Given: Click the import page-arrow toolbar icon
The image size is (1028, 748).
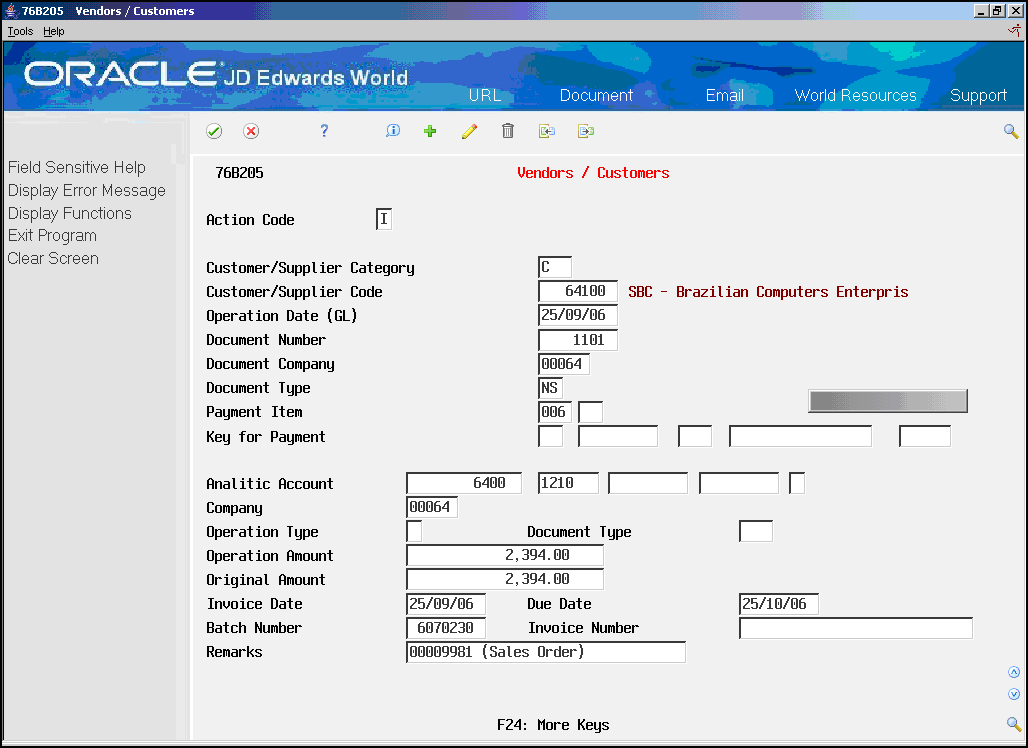Looking at the screenshot, I should point(547,131).
